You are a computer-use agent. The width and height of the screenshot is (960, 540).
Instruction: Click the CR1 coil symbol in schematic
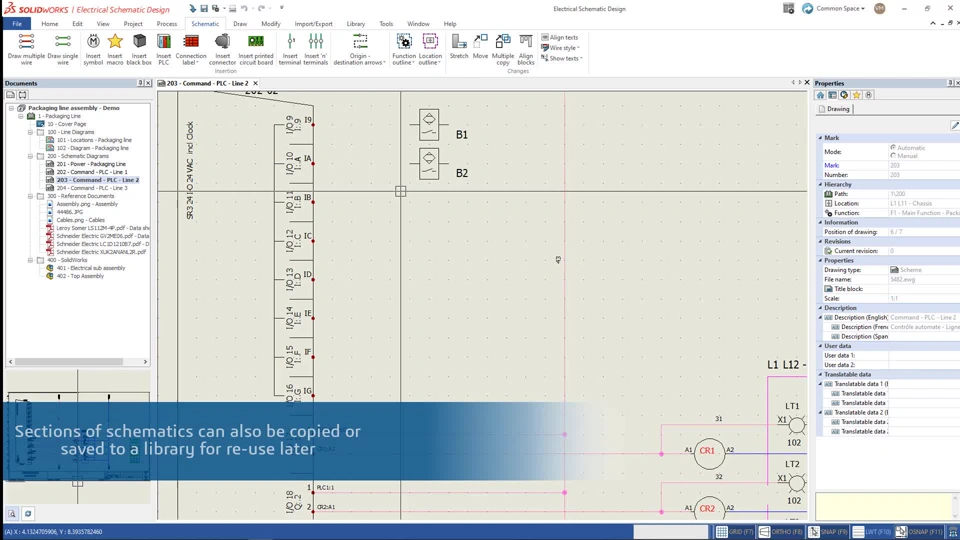click(708, 453)
